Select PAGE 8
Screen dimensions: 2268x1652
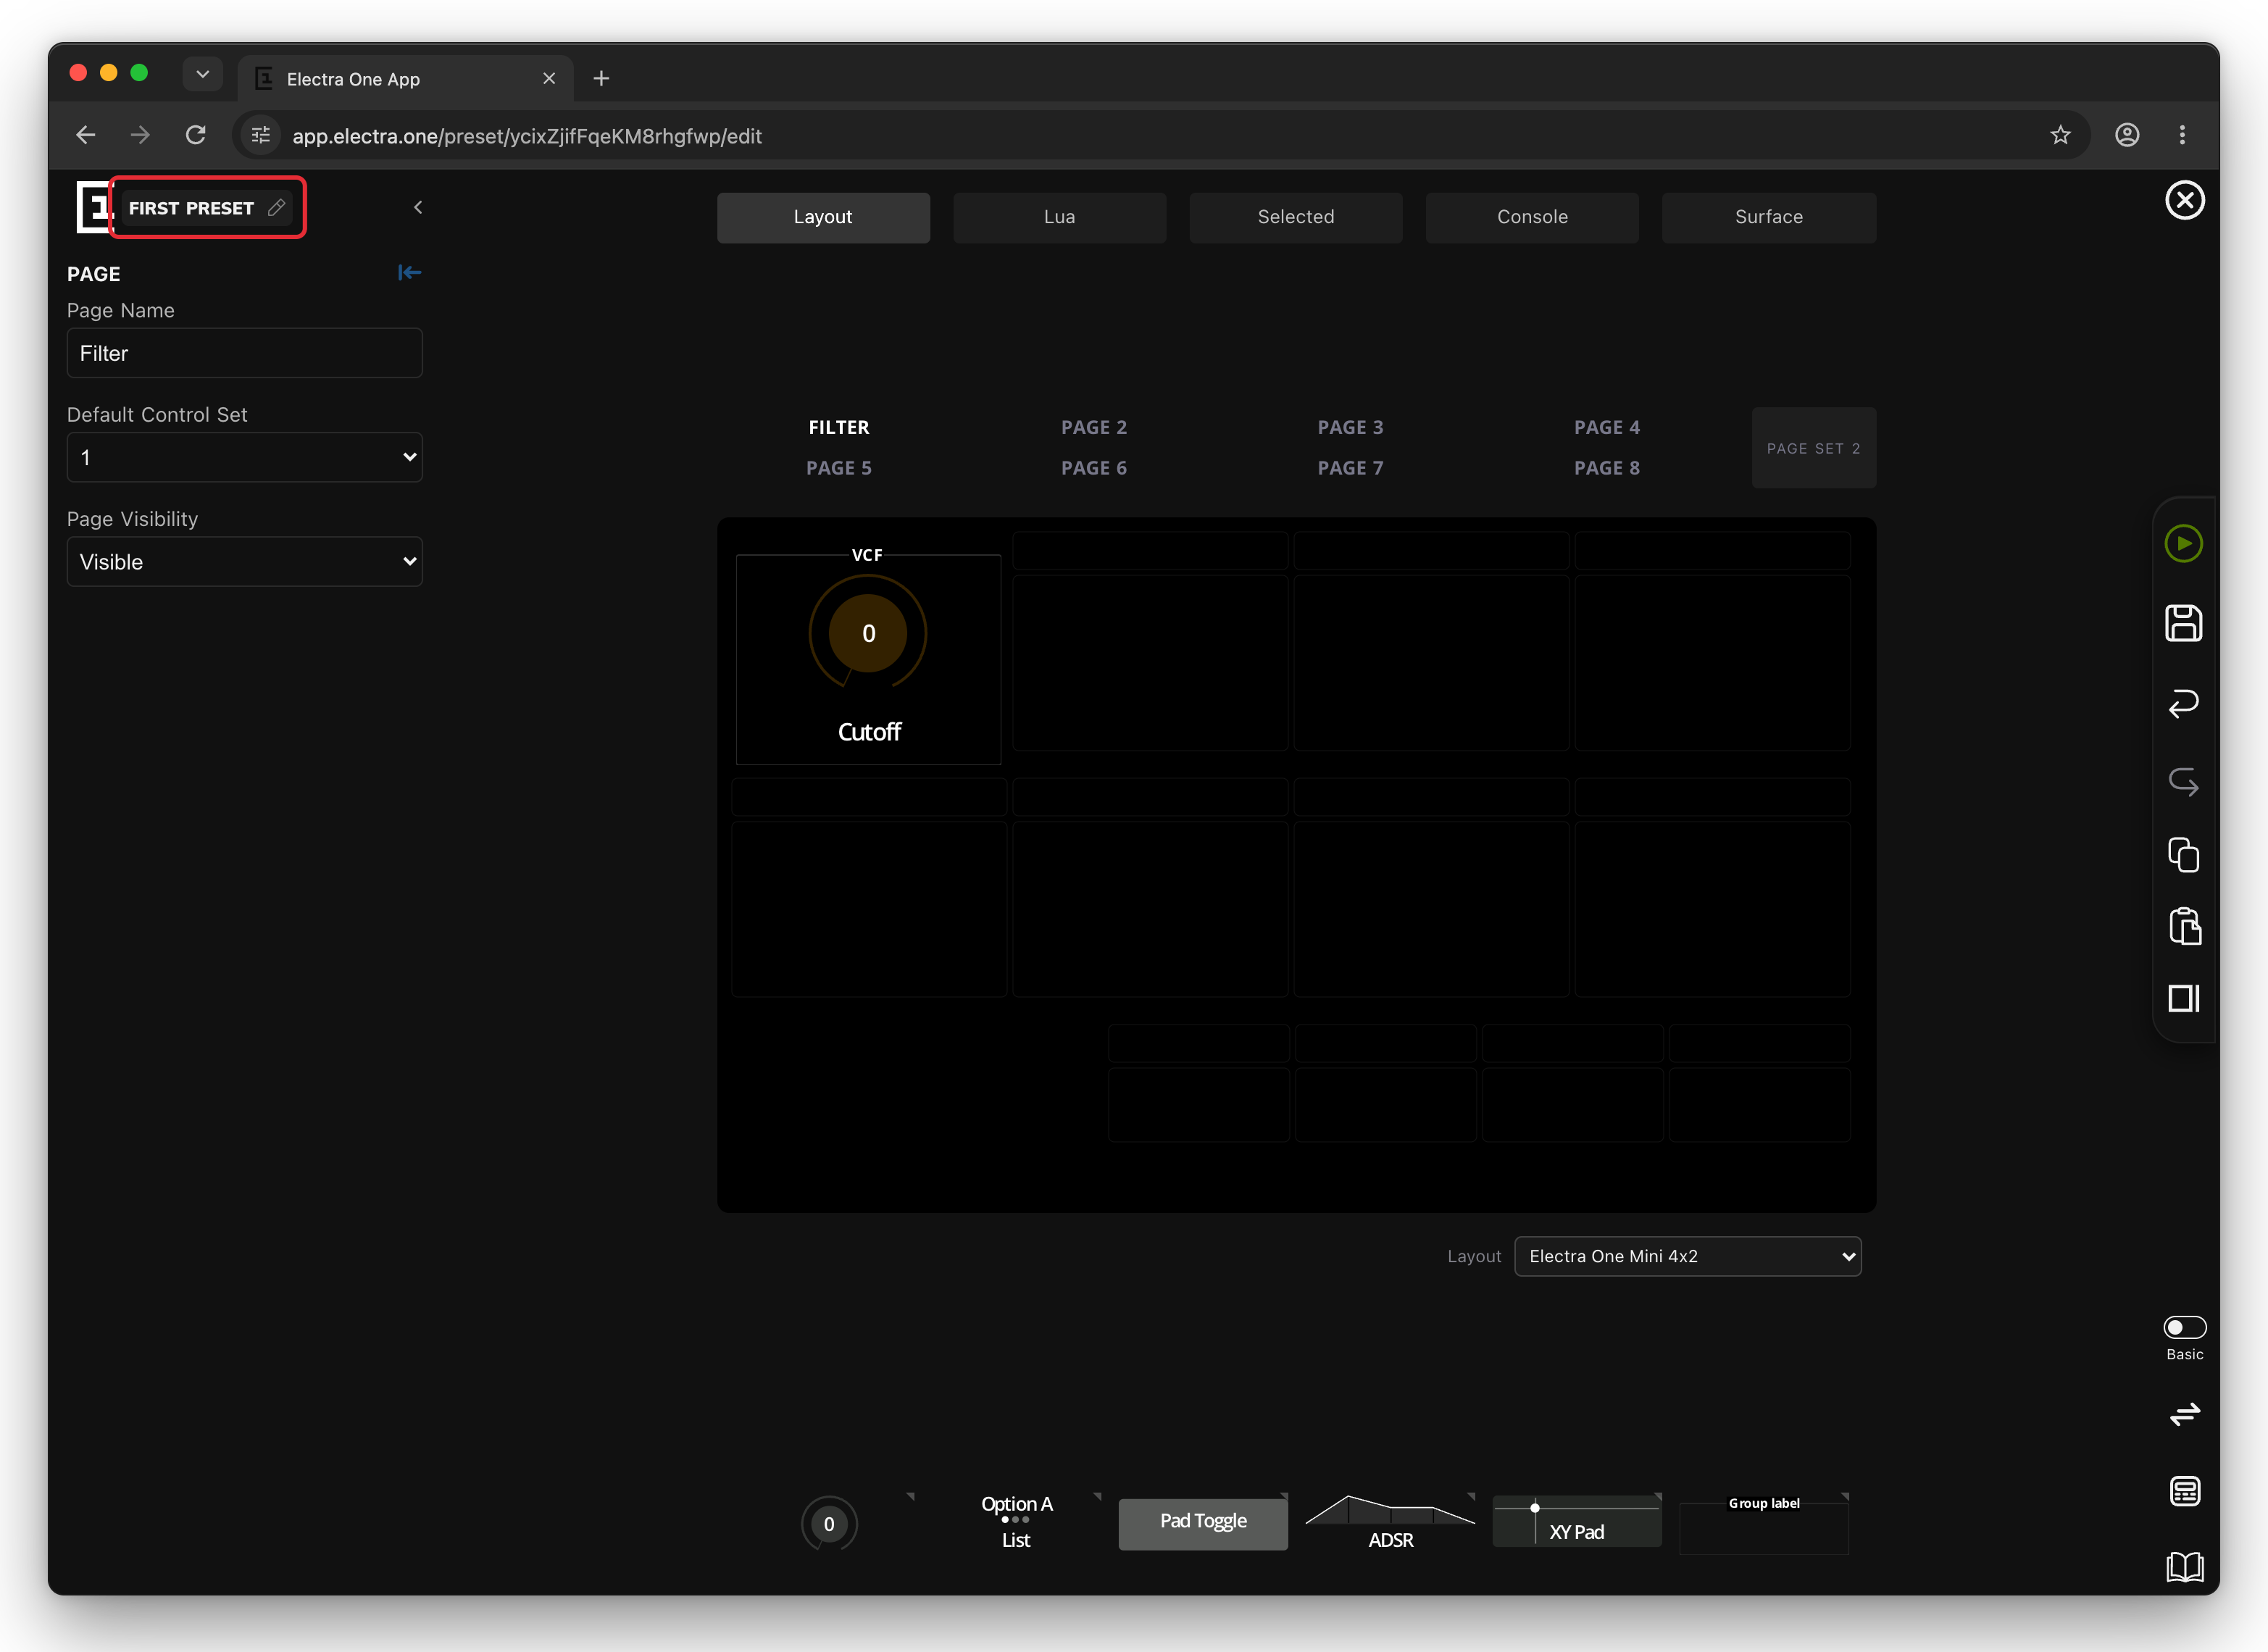(1606, 468)
